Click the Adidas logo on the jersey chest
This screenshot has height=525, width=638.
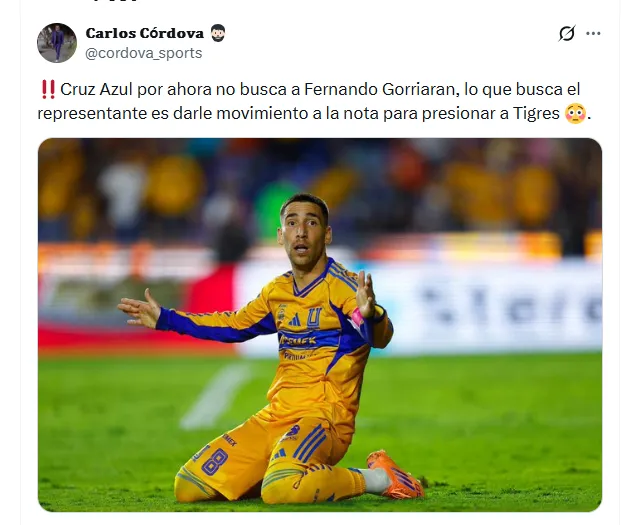click(x=295, y=320)
